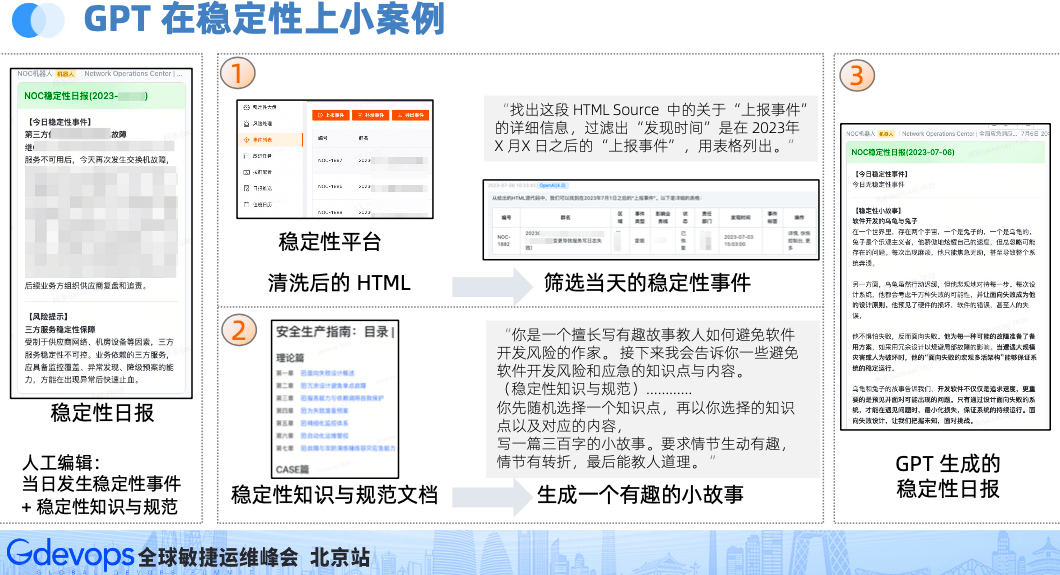Click the 安全生产指南：目录 title
The width and height of the screenshot is (1060, 575).
335,332
